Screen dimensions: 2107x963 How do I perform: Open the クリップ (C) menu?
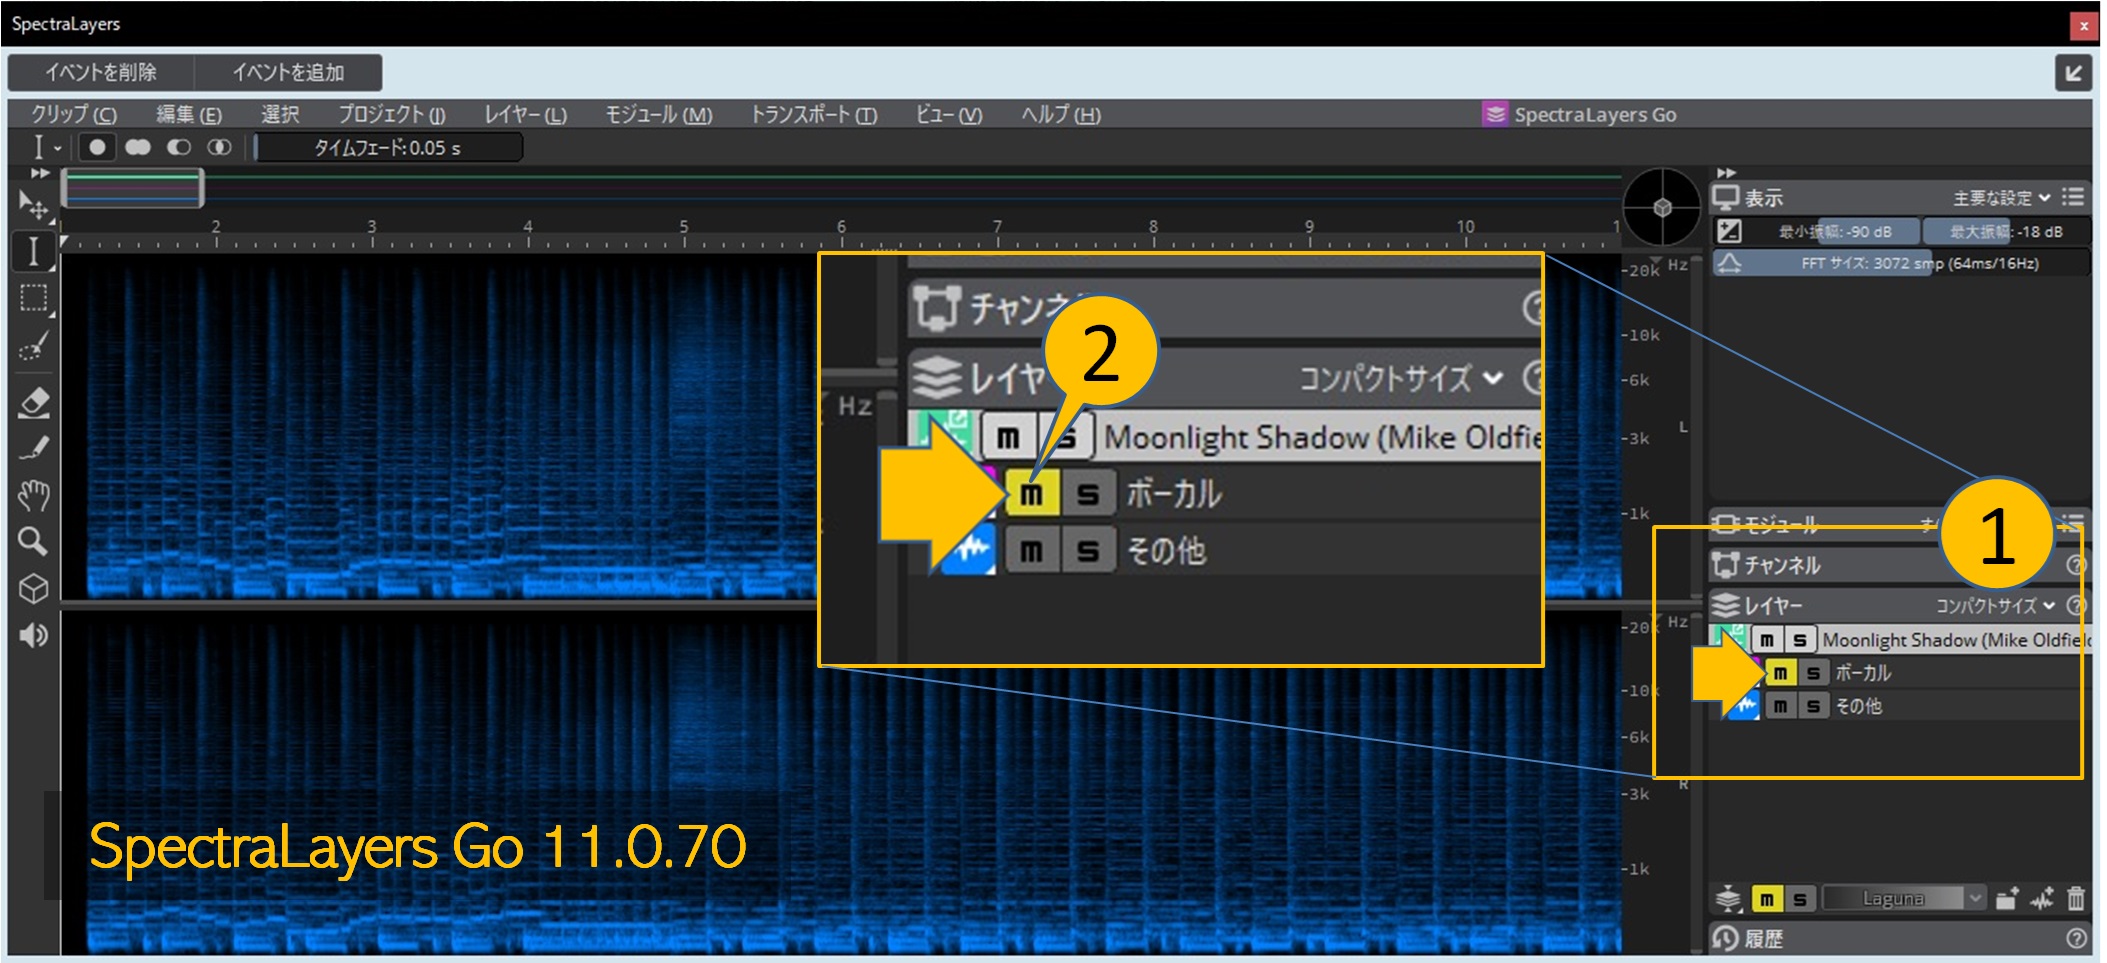(x=74, y=115)
